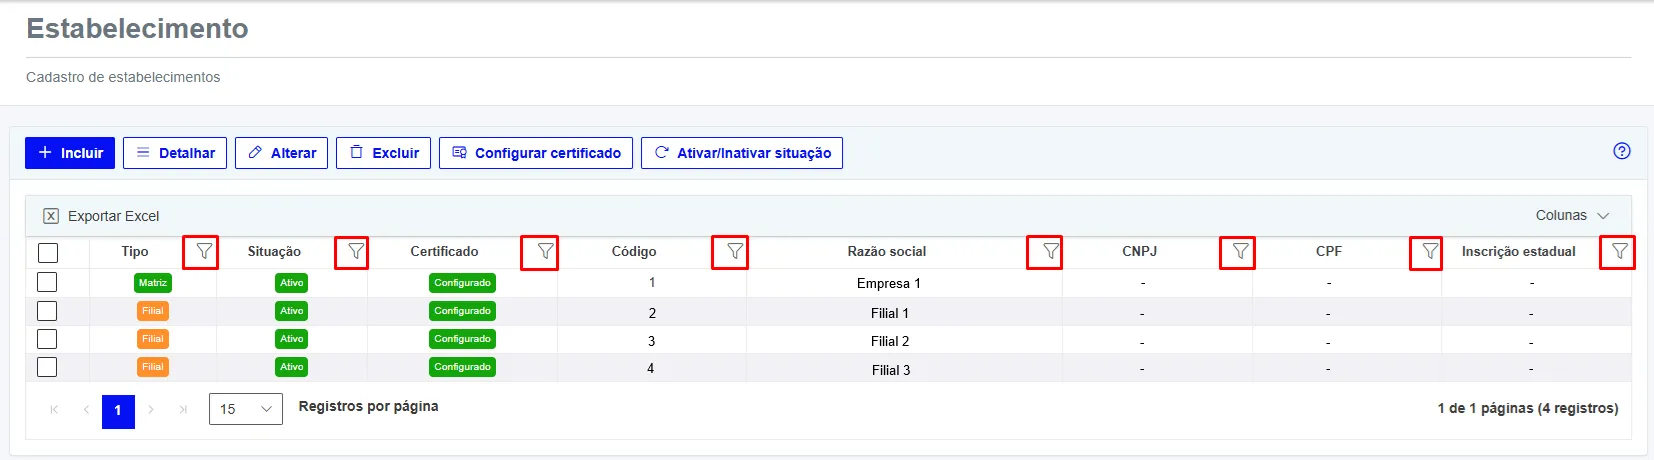Image resolution: width=1654 pixels, height=460 pixels.
Task: Check the select-all checkbox in table header
Action: click(x=48, y=253)
